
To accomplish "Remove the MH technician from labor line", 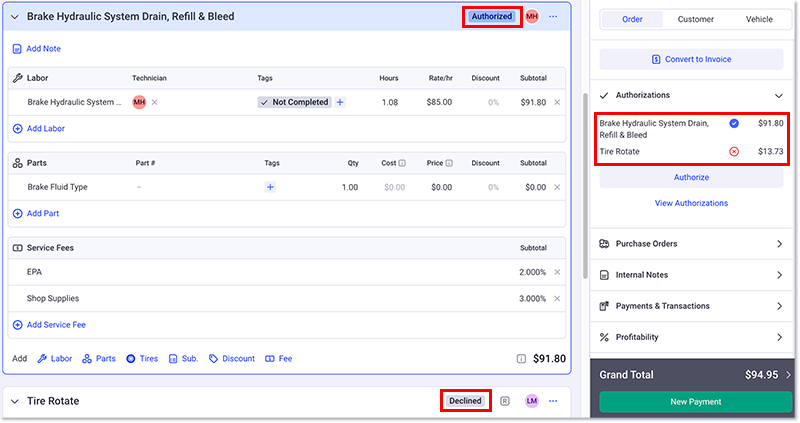I will [x=154, y=102].
